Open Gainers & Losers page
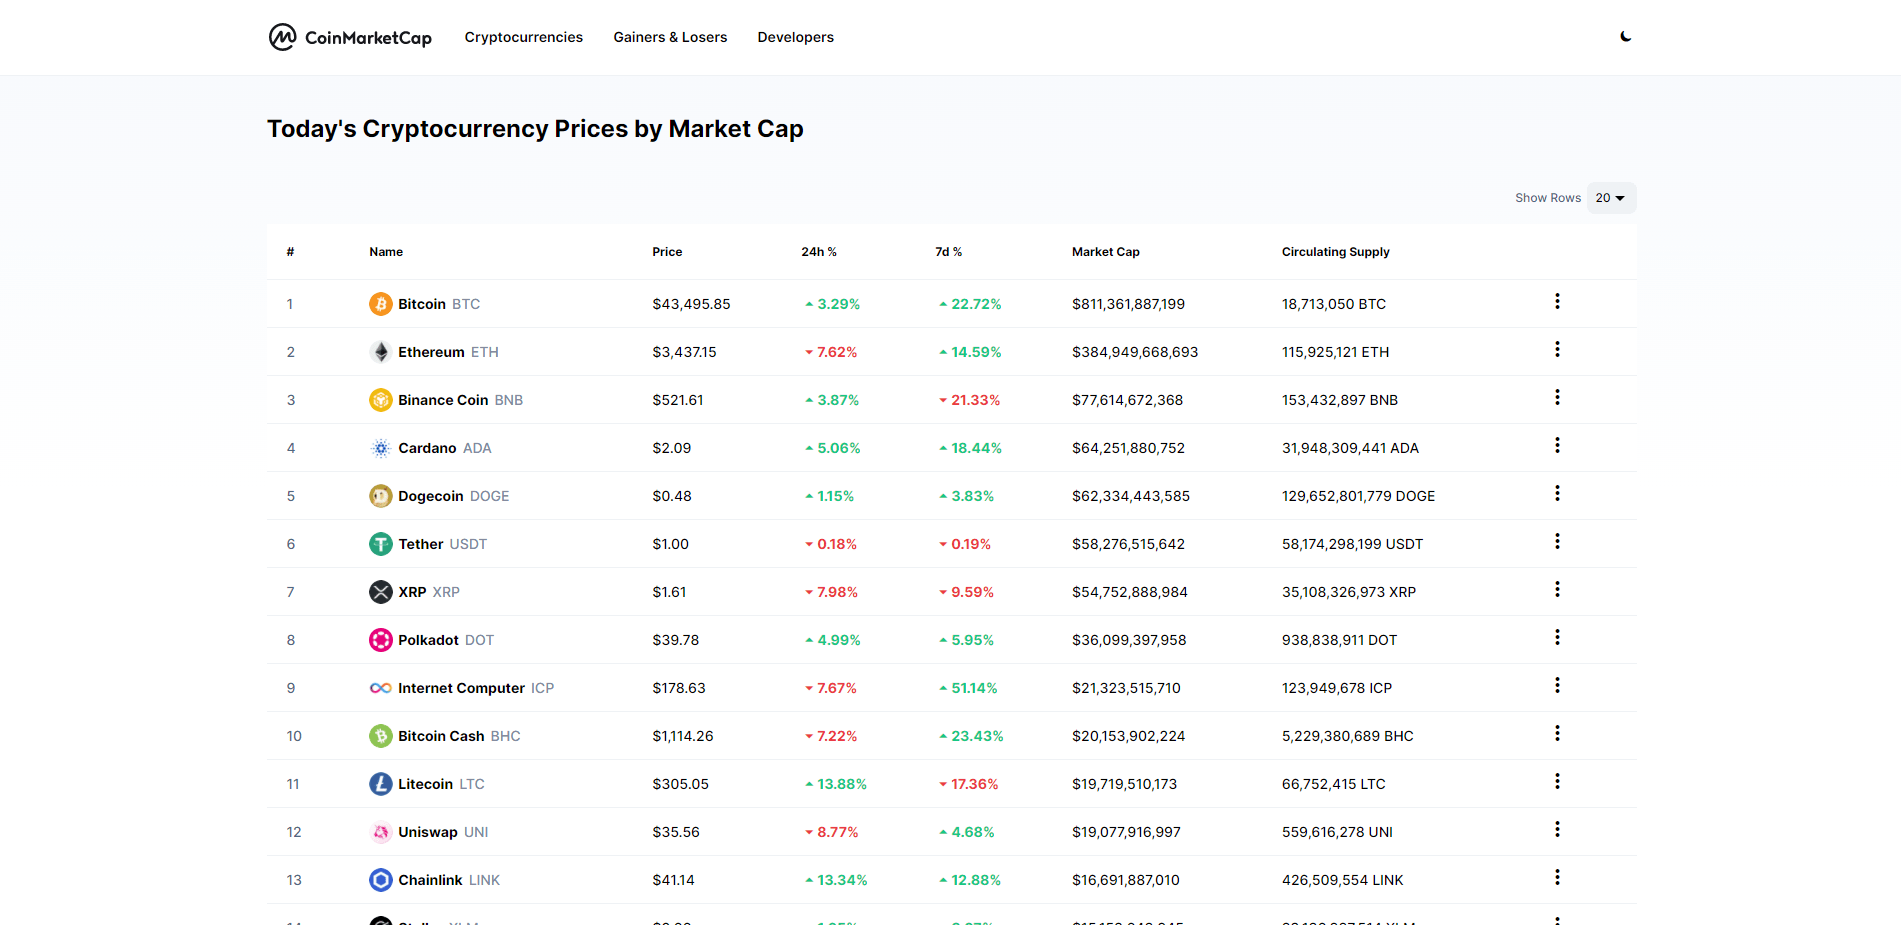 (670, 37)
